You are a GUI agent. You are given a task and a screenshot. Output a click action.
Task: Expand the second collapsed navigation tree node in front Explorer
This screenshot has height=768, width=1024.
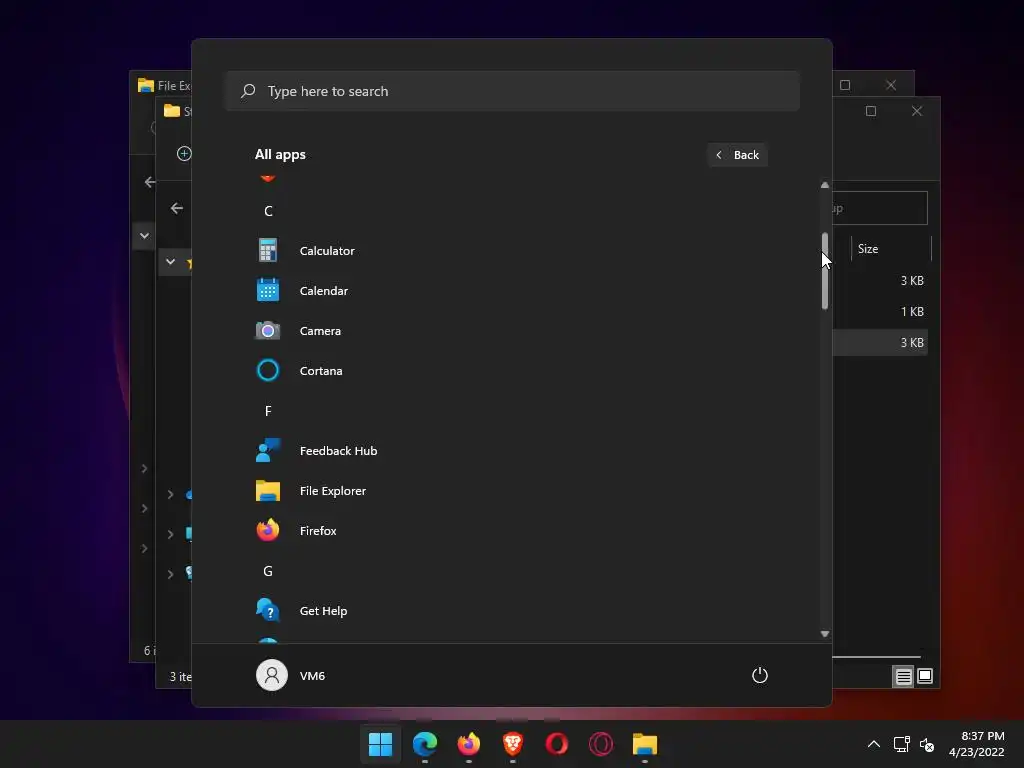coord(170,534)
